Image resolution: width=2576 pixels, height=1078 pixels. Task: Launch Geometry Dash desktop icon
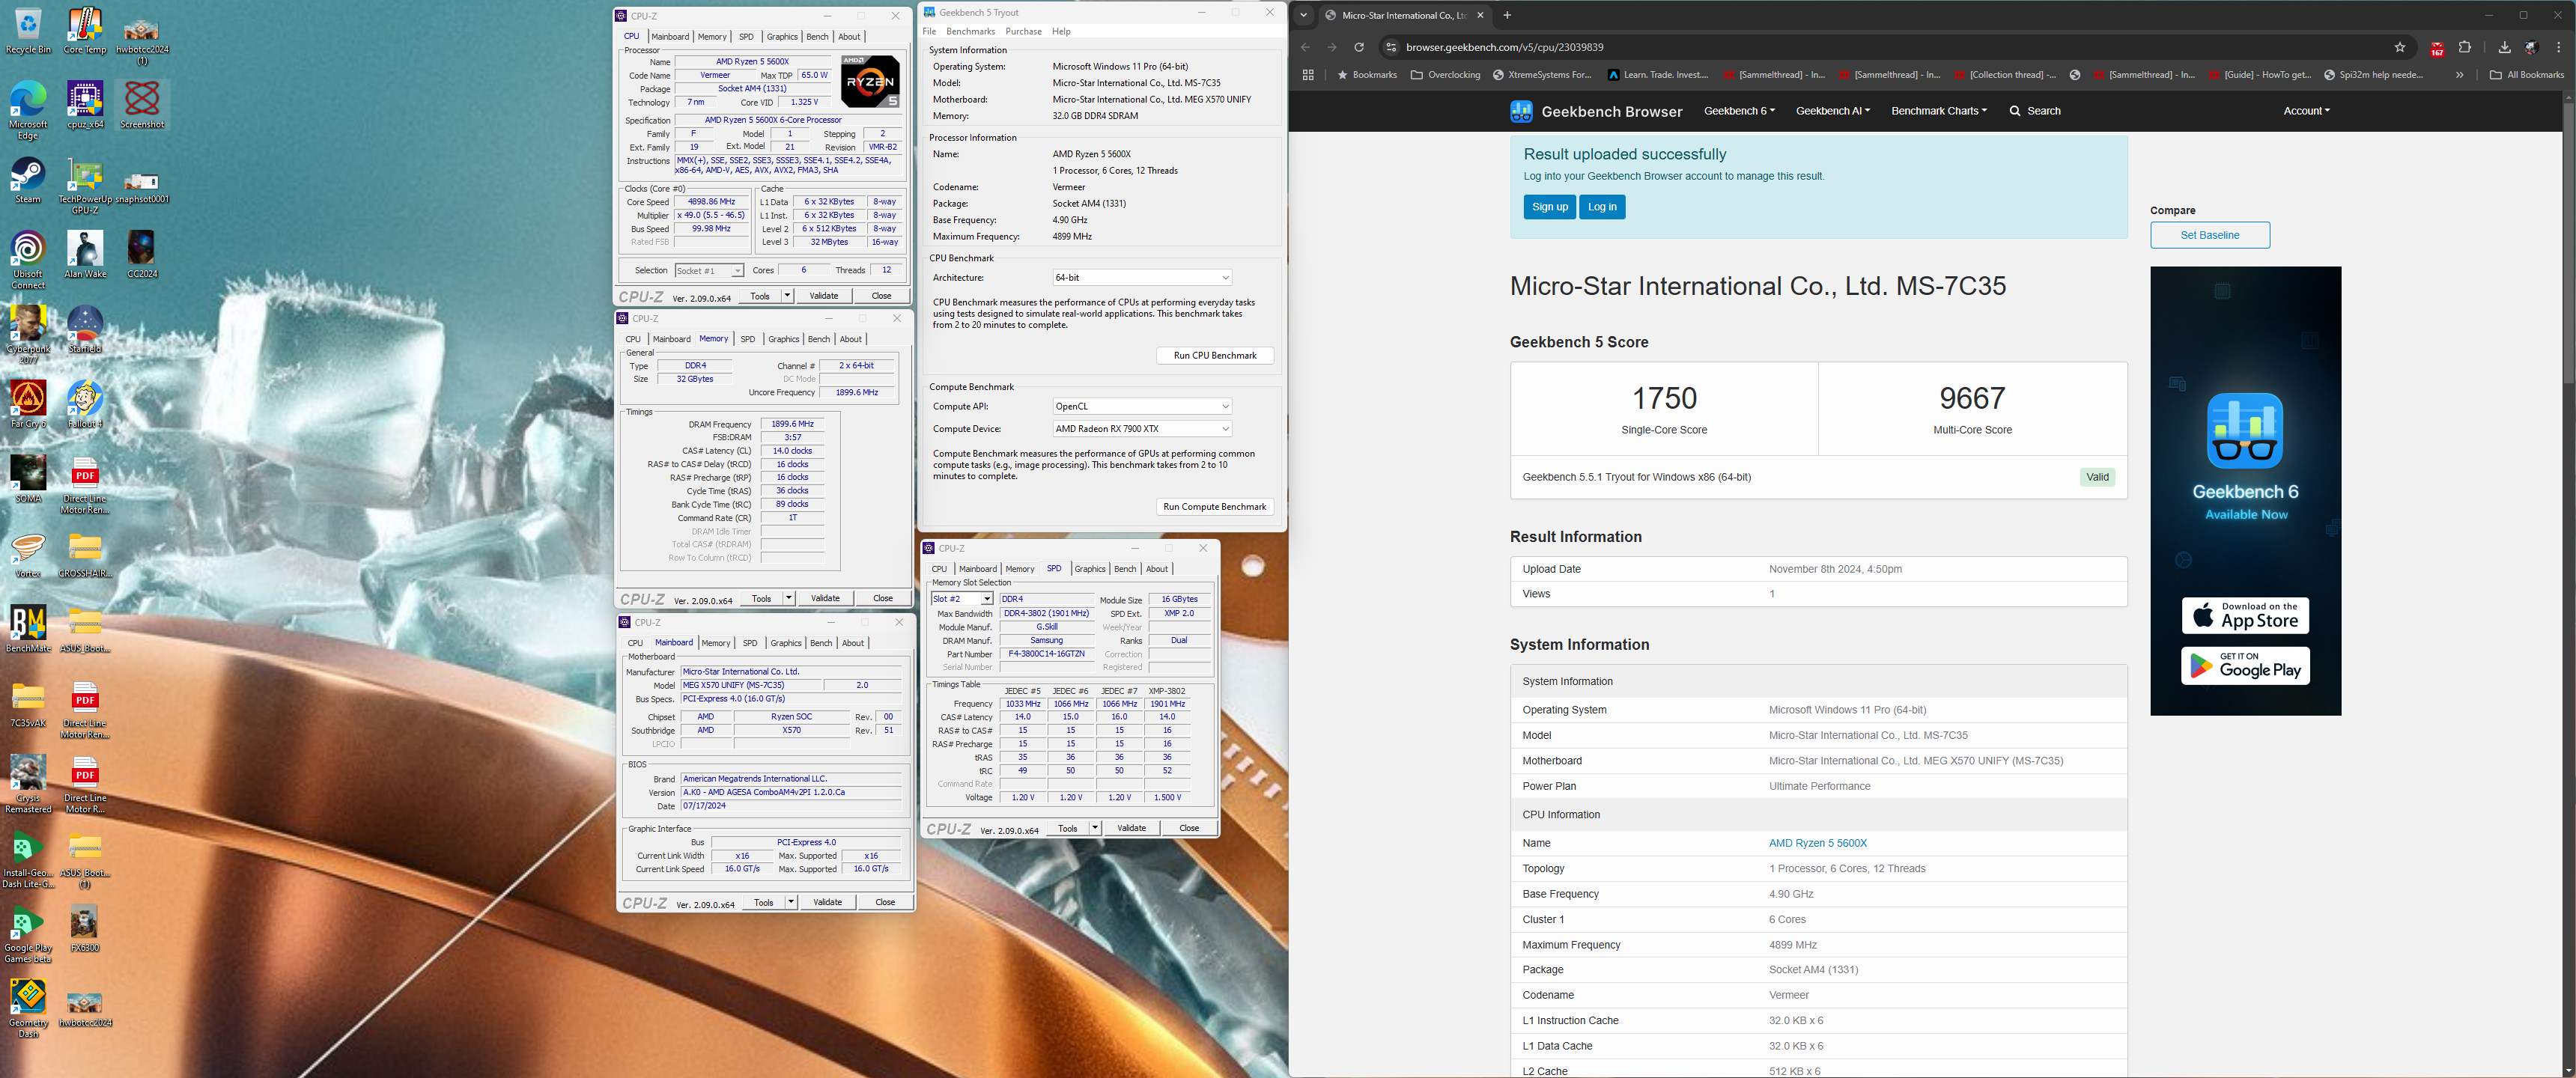coord(28,1008)
